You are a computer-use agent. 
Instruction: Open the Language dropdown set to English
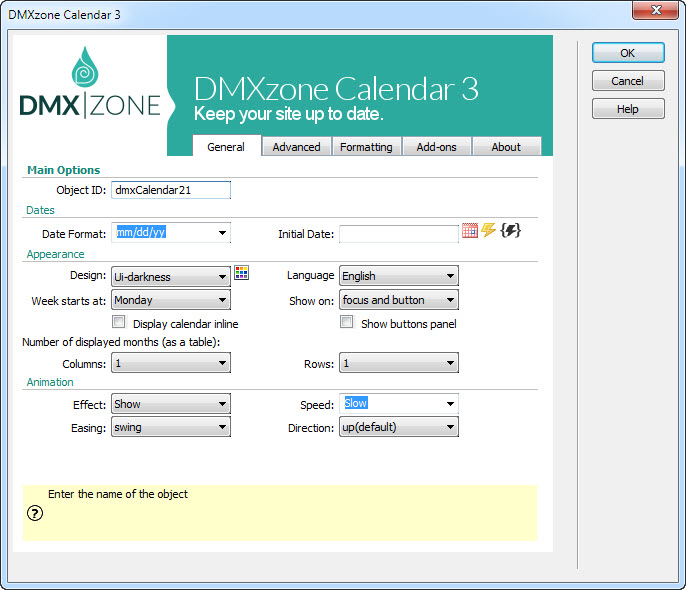[x=399, y=276]
